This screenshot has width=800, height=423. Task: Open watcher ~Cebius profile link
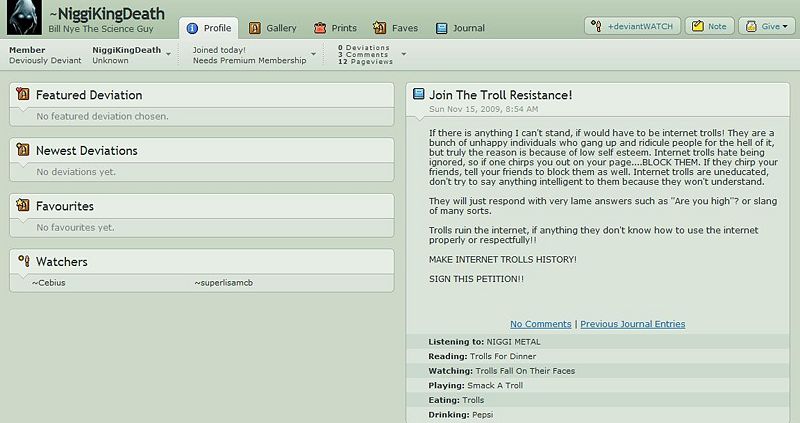point(49,283)
